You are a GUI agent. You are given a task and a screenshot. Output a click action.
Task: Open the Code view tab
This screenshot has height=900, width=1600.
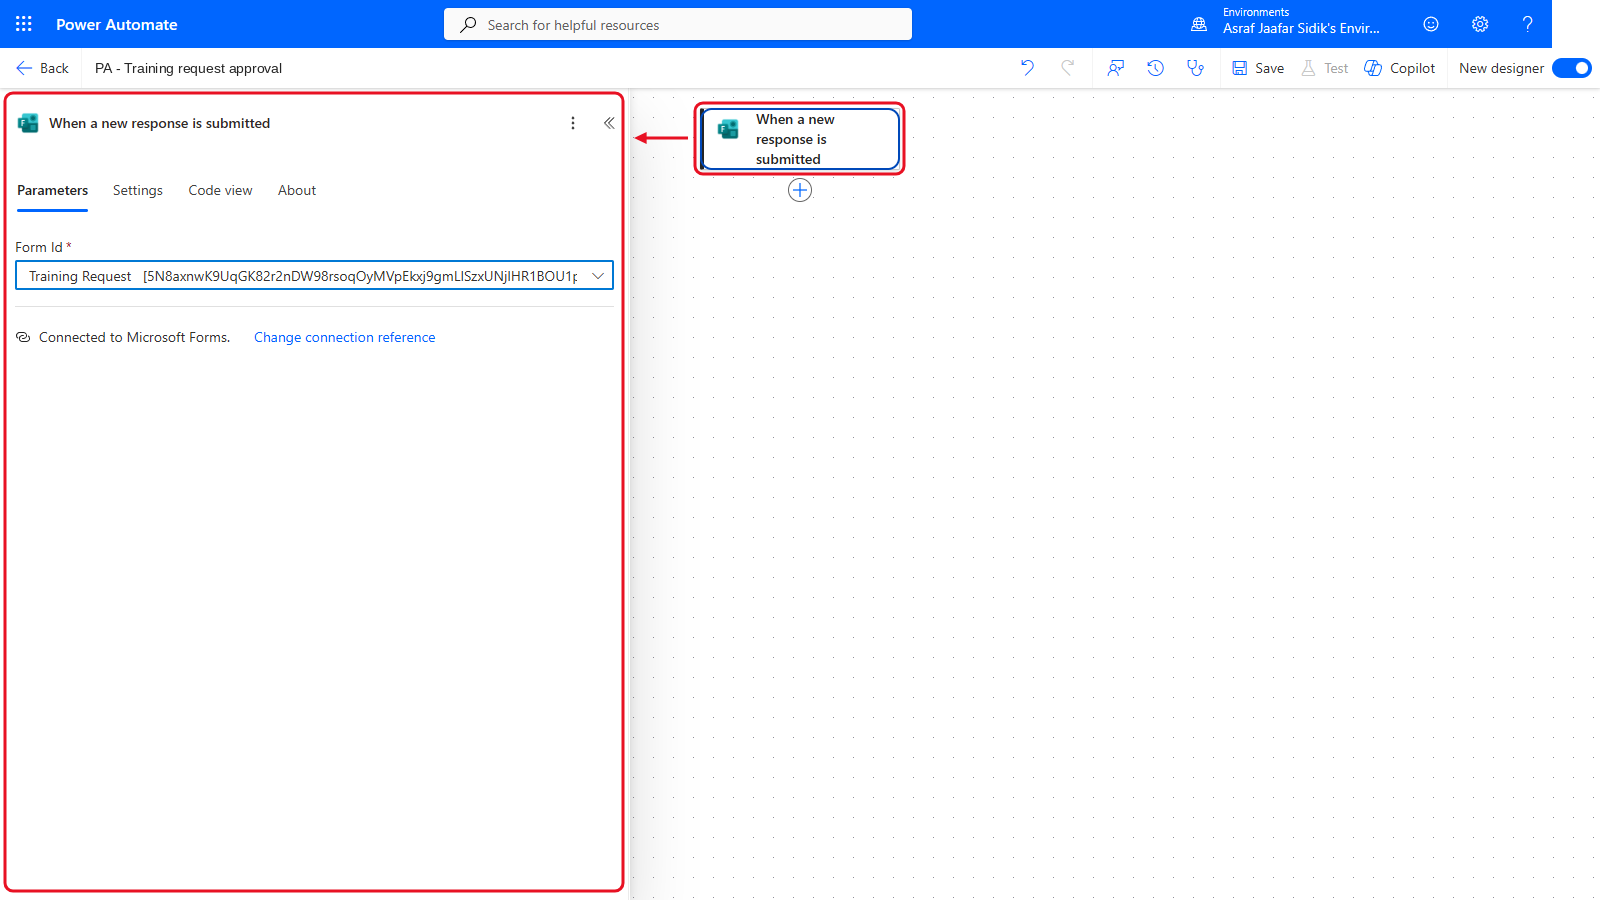[x=220, y=190]
